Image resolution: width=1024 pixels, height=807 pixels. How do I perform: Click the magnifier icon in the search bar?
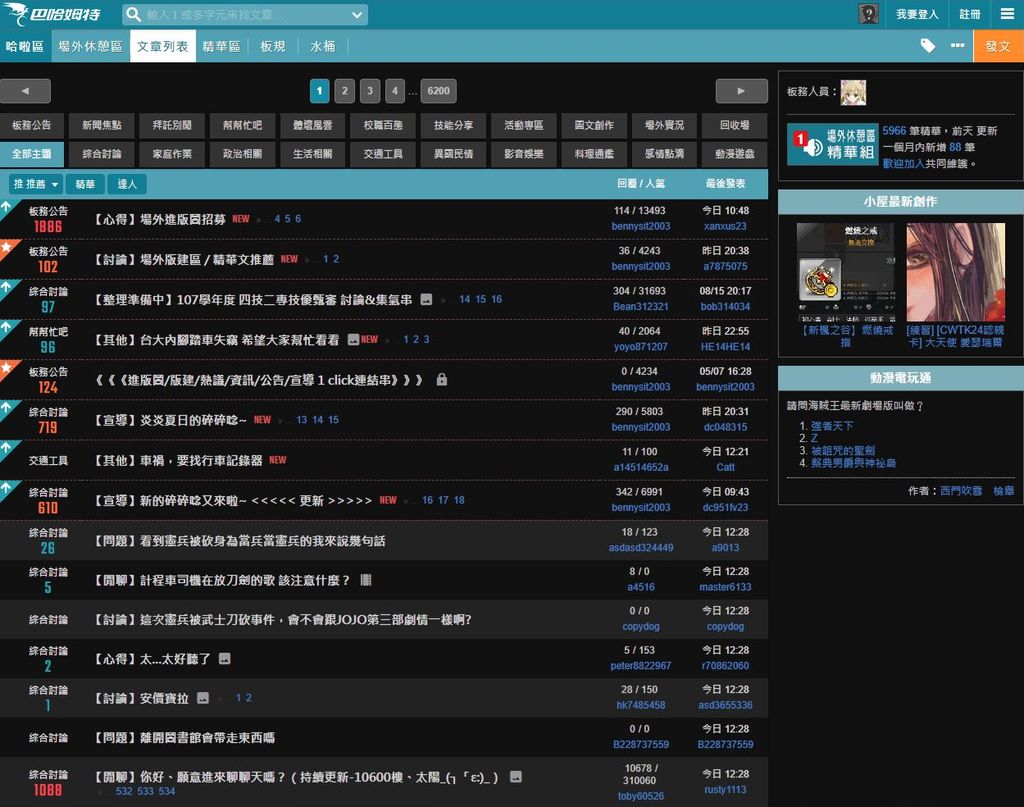point(134,14)
